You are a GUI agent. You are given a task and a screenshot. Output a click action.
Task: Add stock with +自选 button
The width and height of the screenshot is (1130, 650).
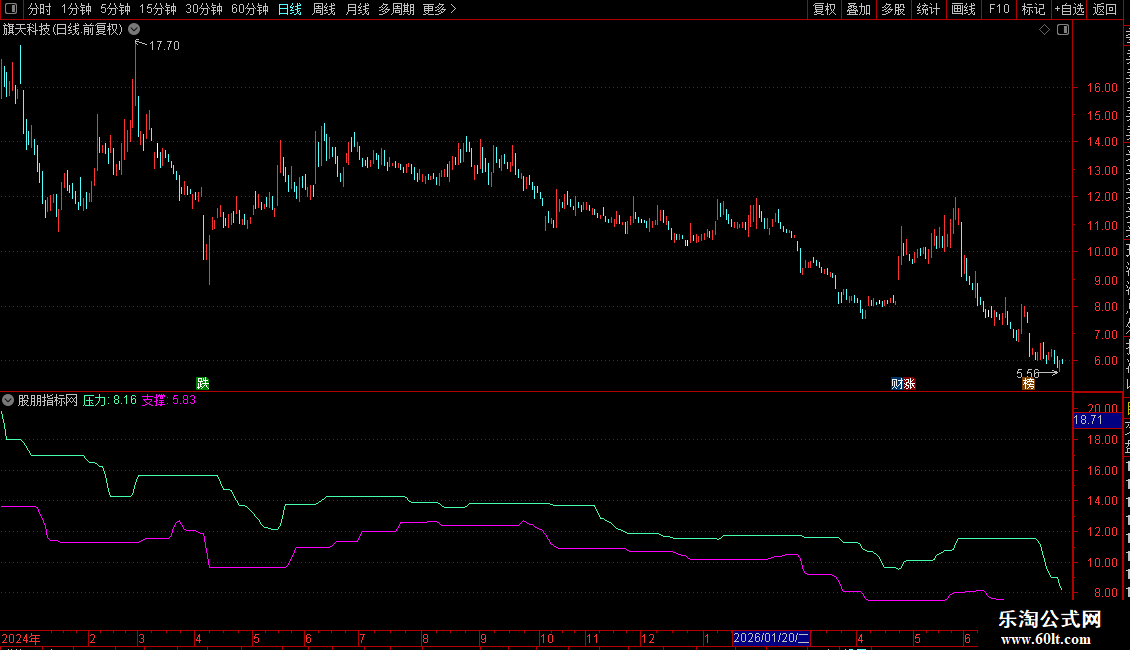1069,9
